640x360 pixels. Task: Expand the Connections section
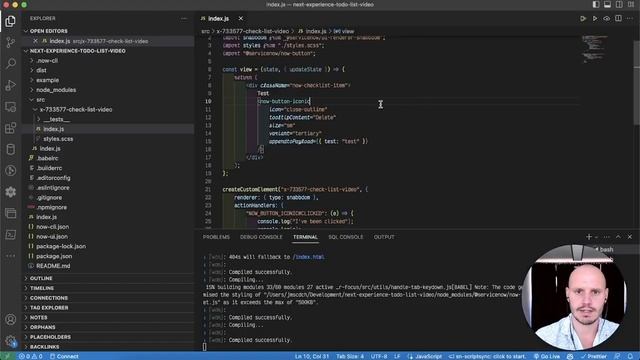[49, 298]
